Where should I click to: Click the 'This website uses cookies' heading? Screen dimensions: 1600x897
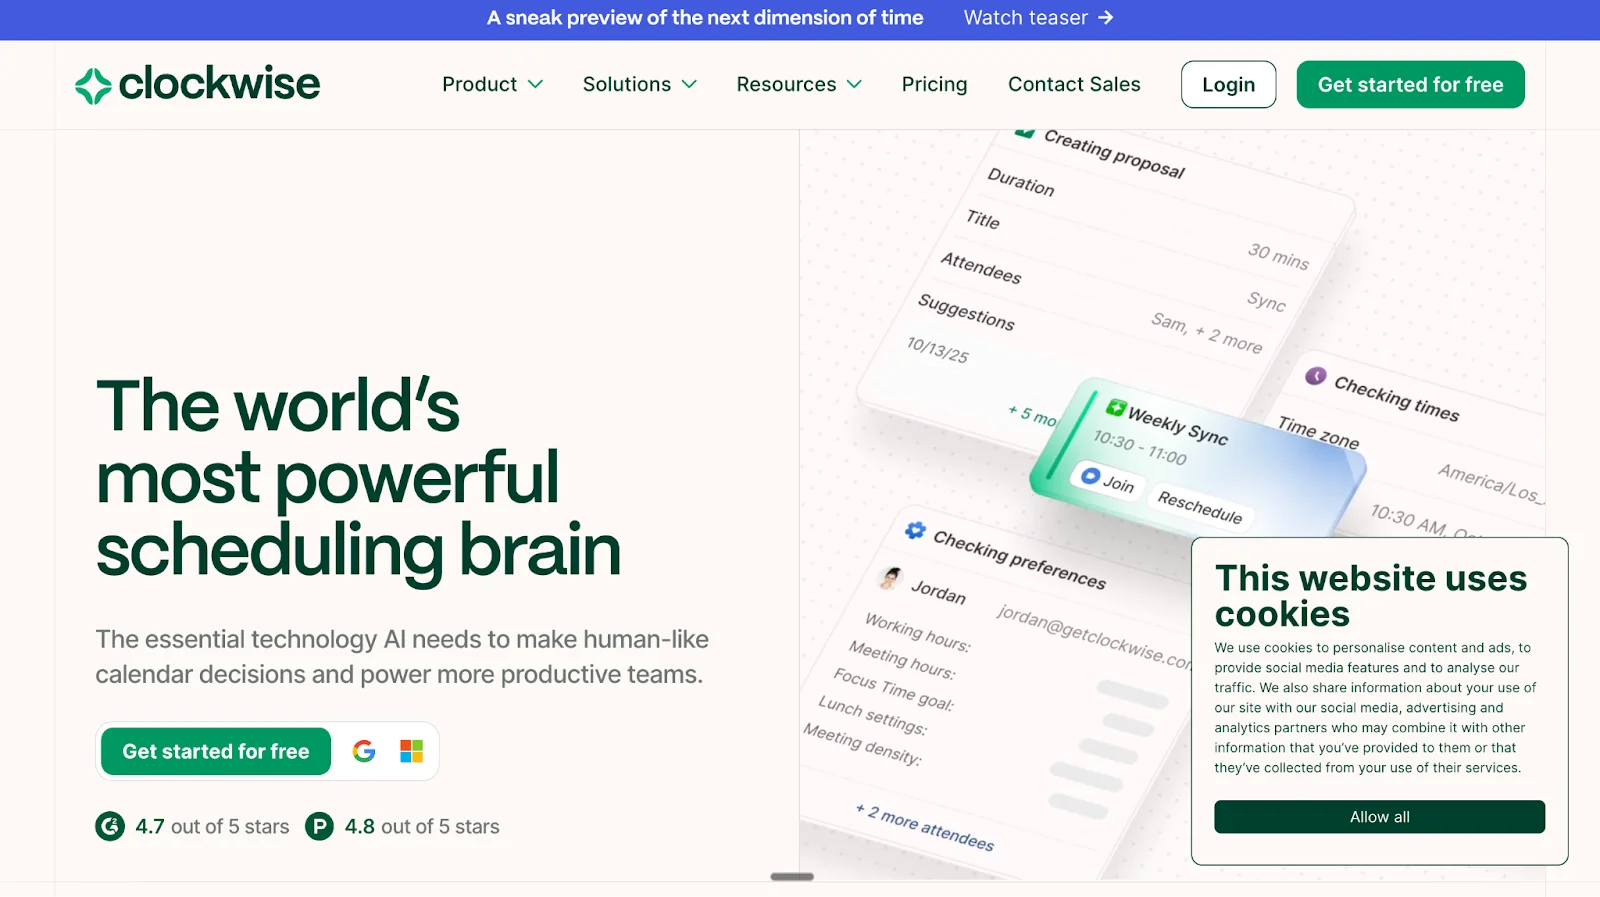(1371, 595)
